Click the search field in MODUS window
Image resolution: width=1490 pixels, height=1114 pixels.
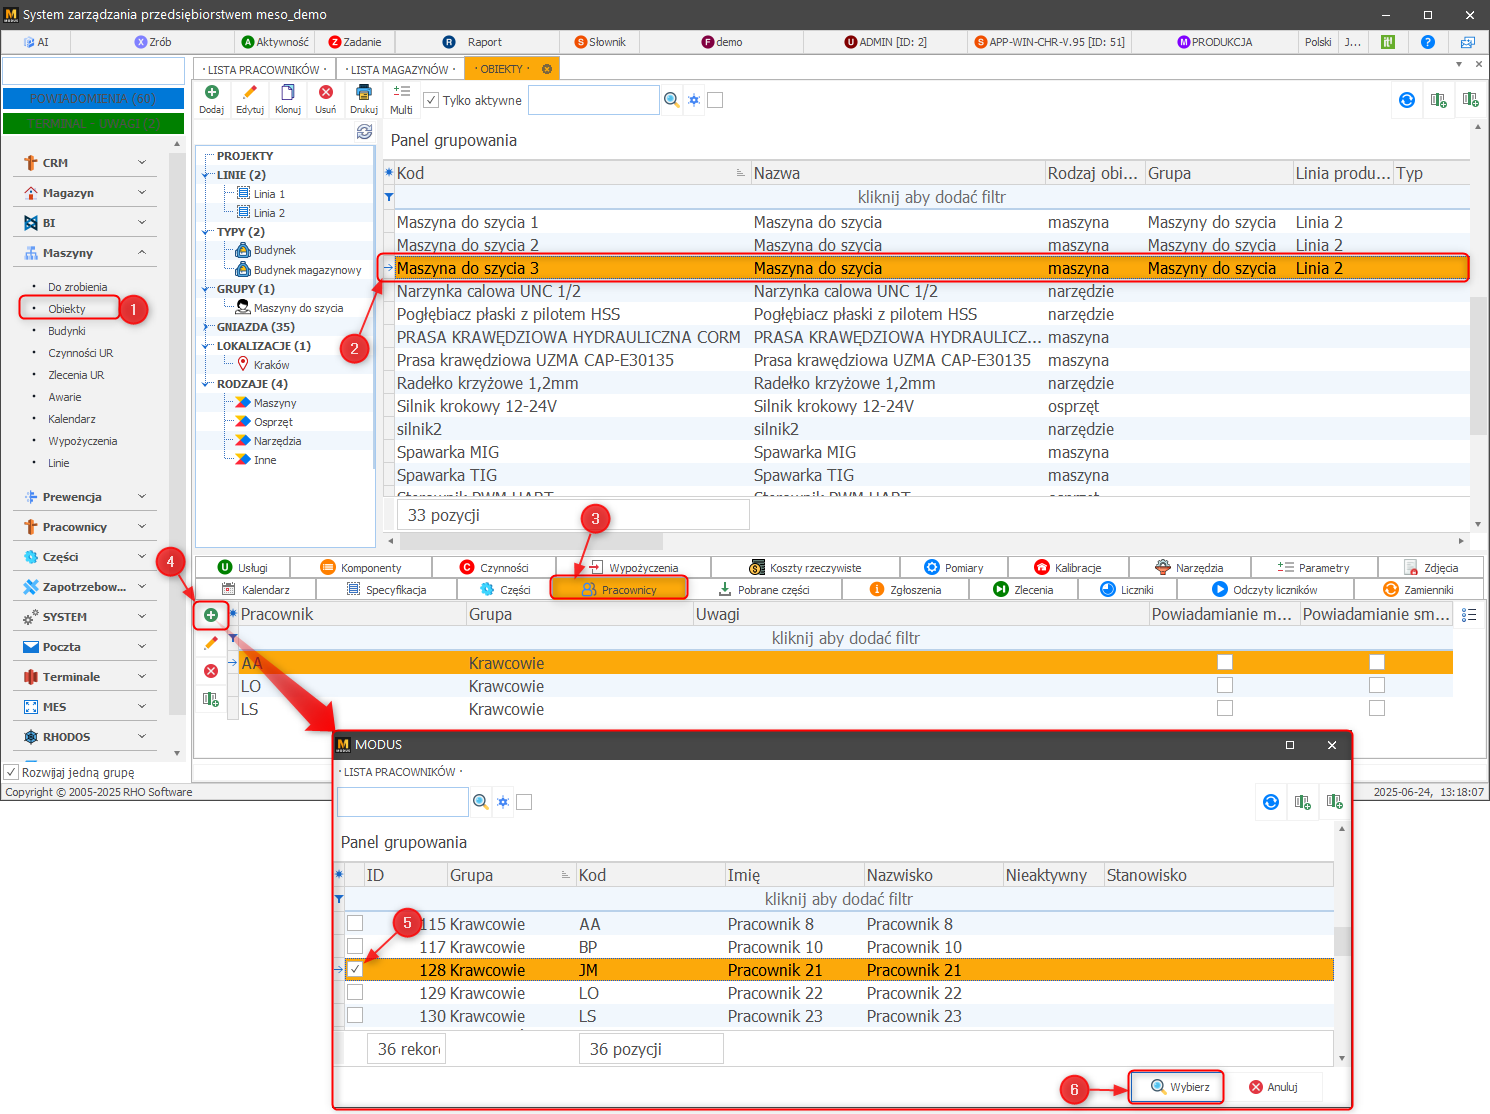pyautogui.click(x=403, y=802)
